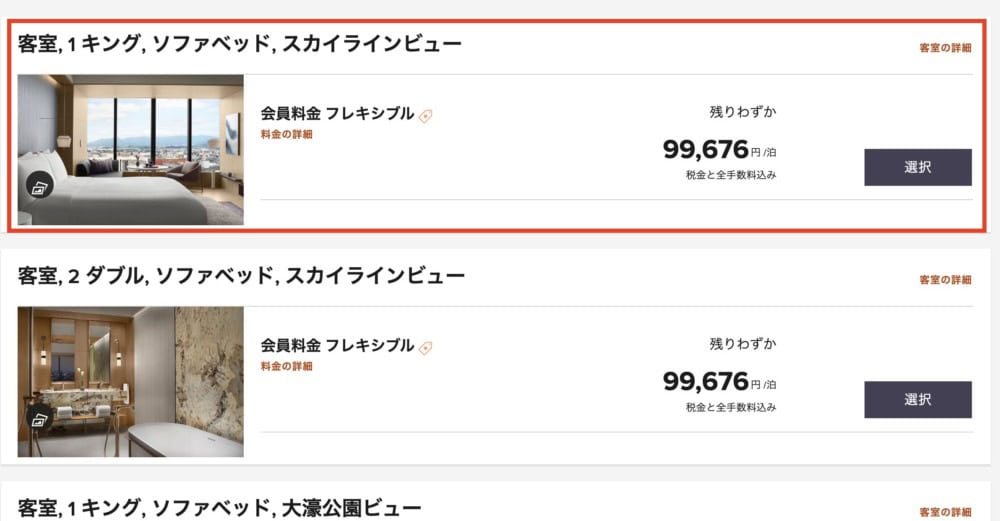This screenshot has height=521, width=1000.
Task: Select the 1 キング スカイラインビュー room with 選択
Action: [x=918, y=167]
